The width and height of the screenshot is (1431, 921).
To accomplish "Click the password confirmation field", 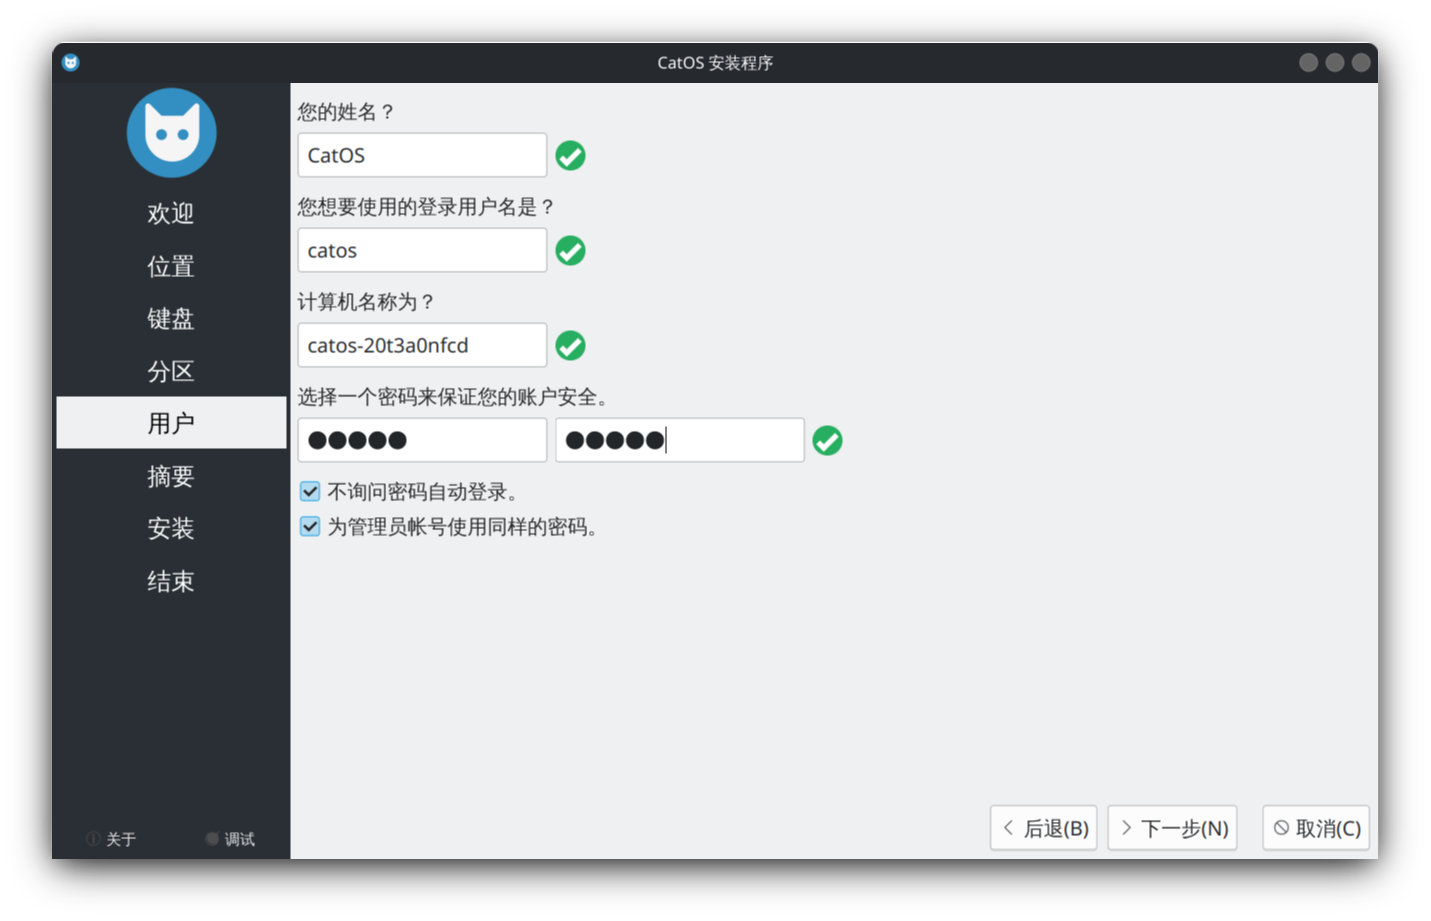I will click(680, 440).
